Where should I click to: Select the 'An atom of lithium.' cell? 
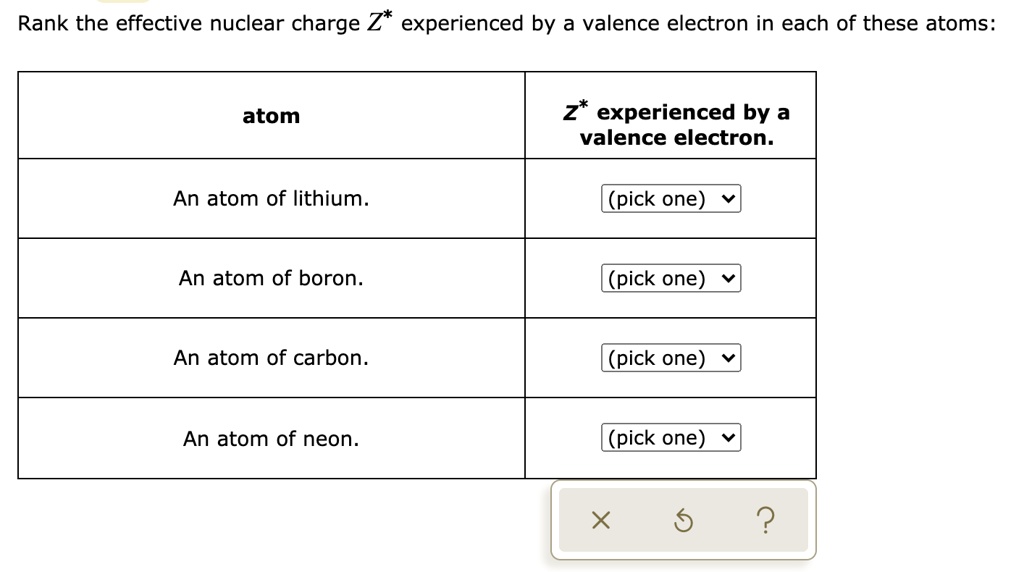point(271,199)
